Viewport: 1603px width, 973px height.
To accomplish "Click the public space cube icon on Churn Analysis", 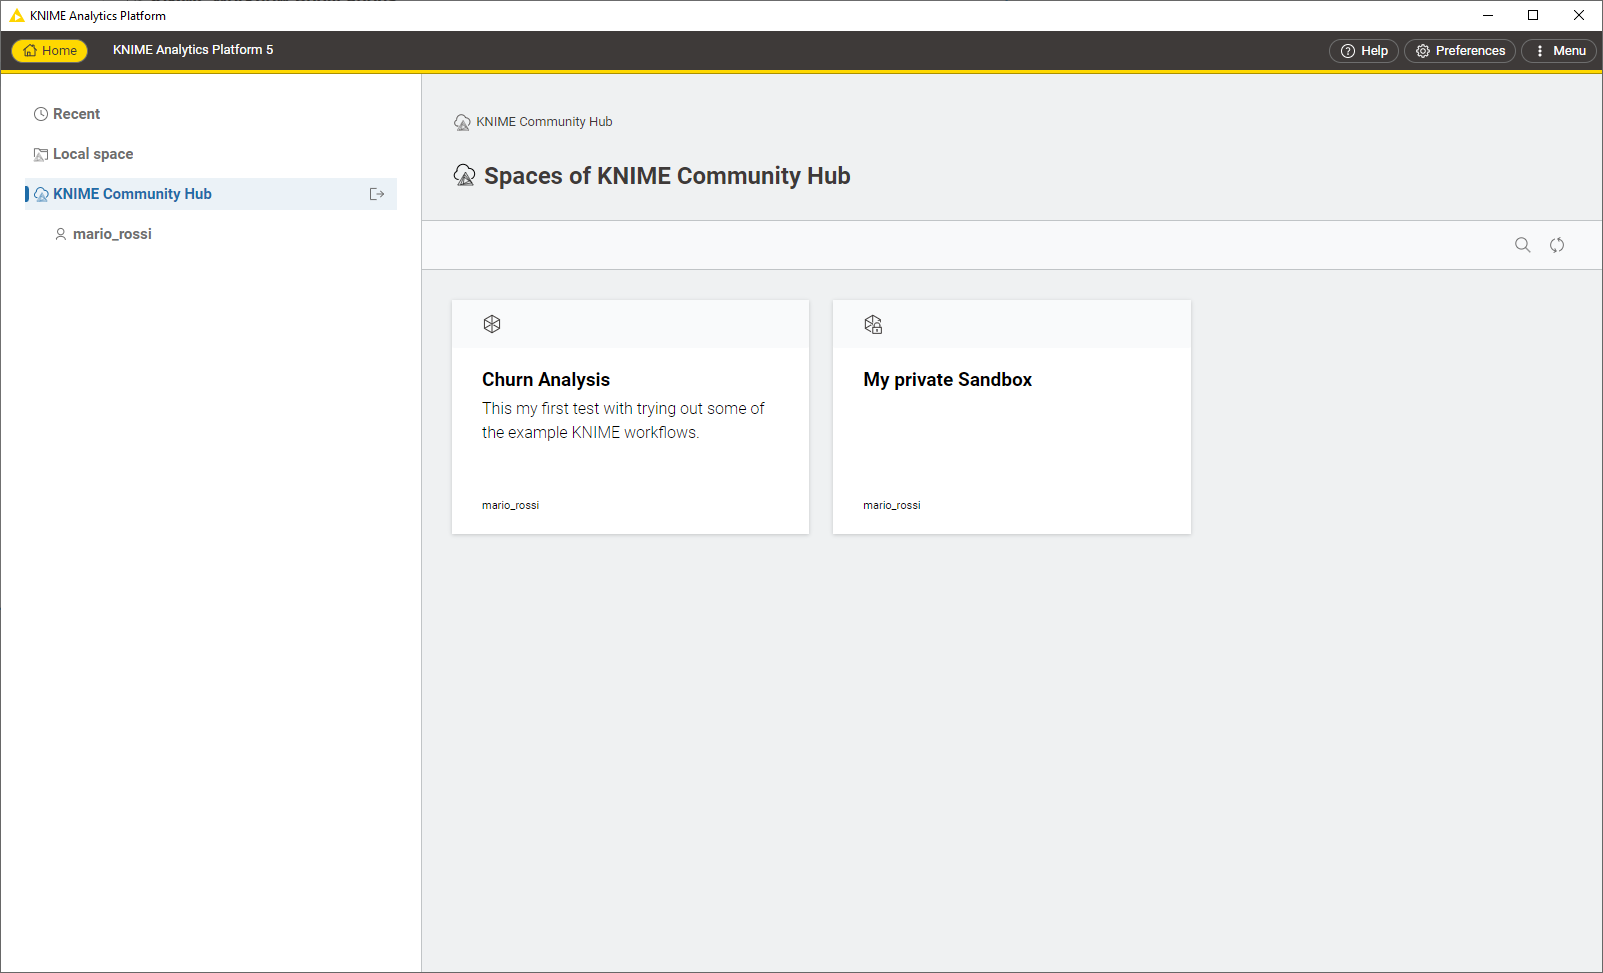I will pyautogui.click(x=492, y=324).
